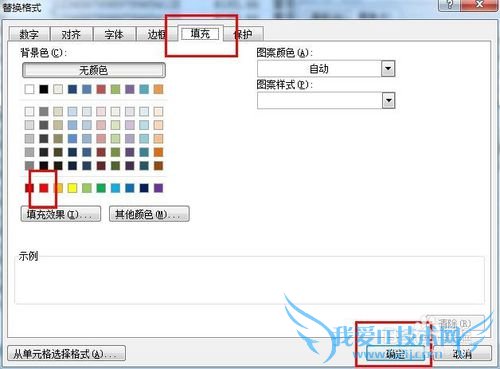Select darkest purple shade in theme grid
Viewport: 500px width, 369px height.
tap(130, 166)
